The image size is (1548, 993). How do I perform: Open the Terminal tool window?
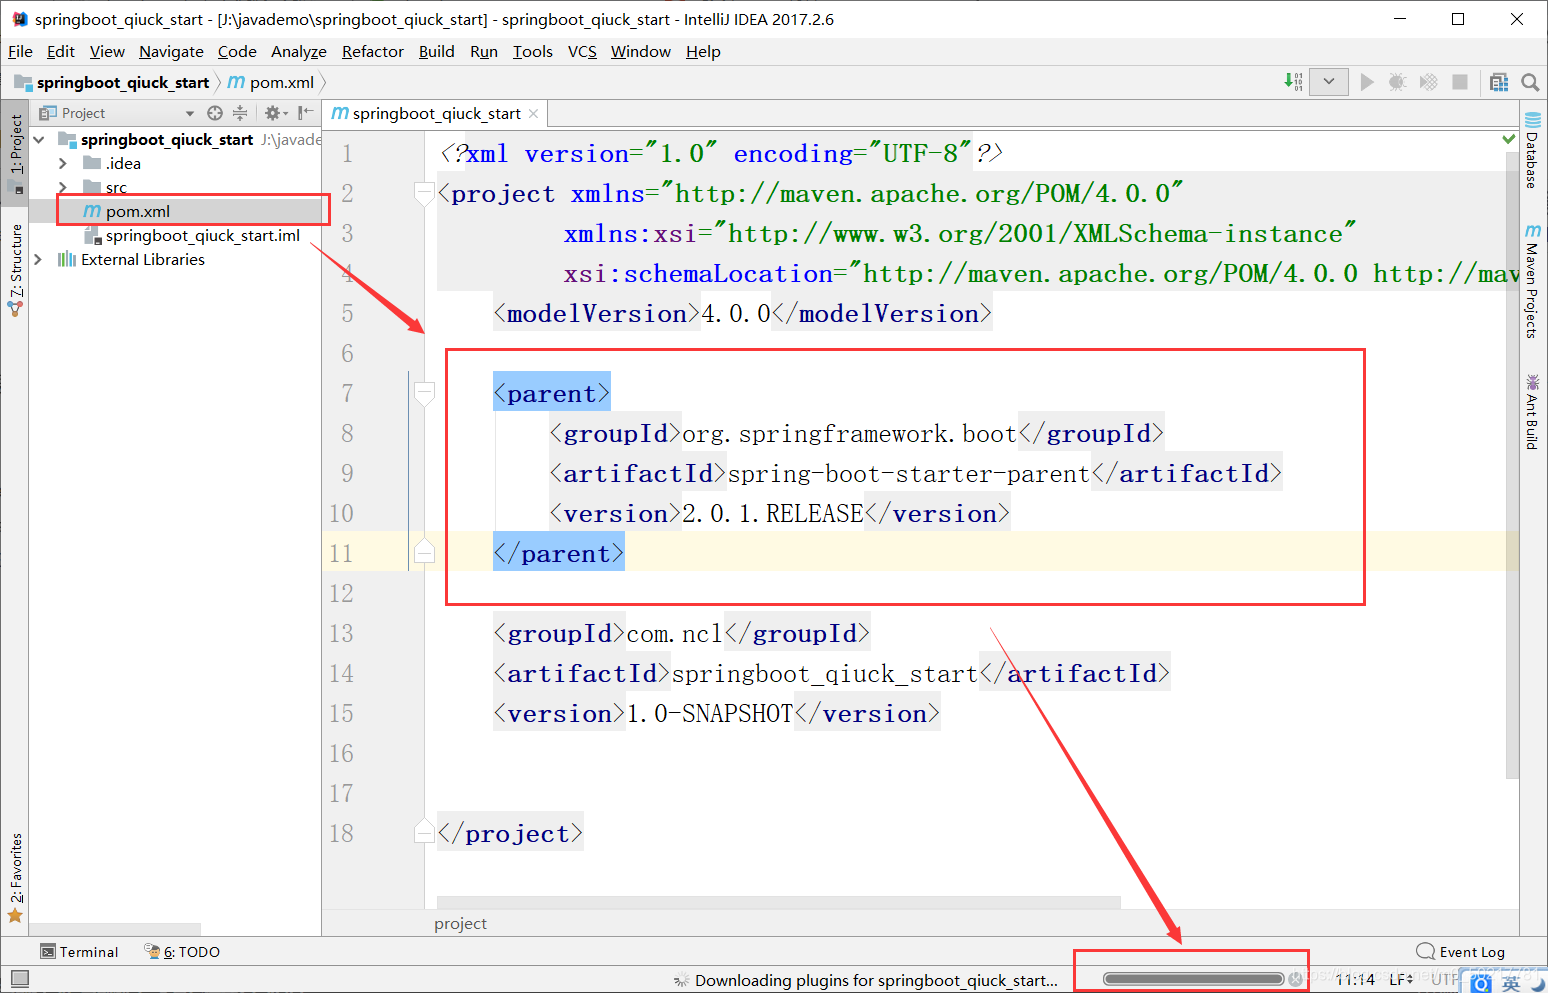(79, 952)
